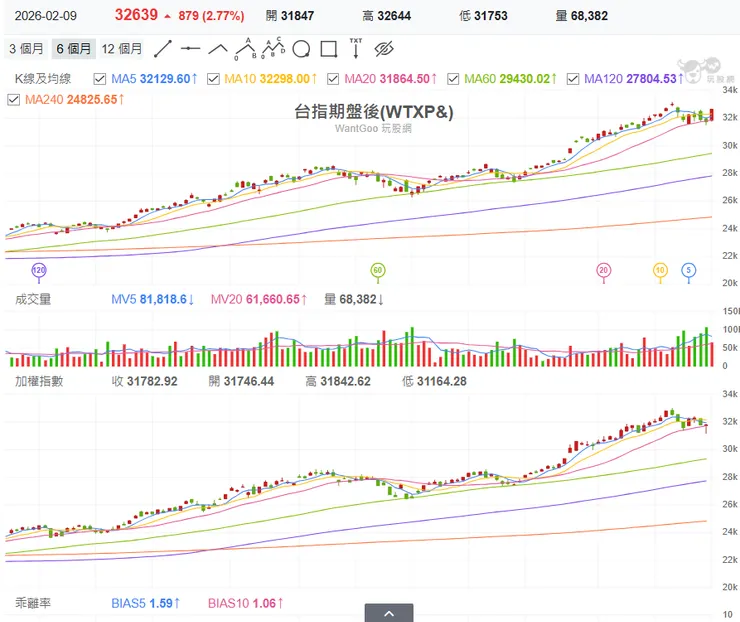Click the MV20 61,660.65 value

tap(259, 299)
